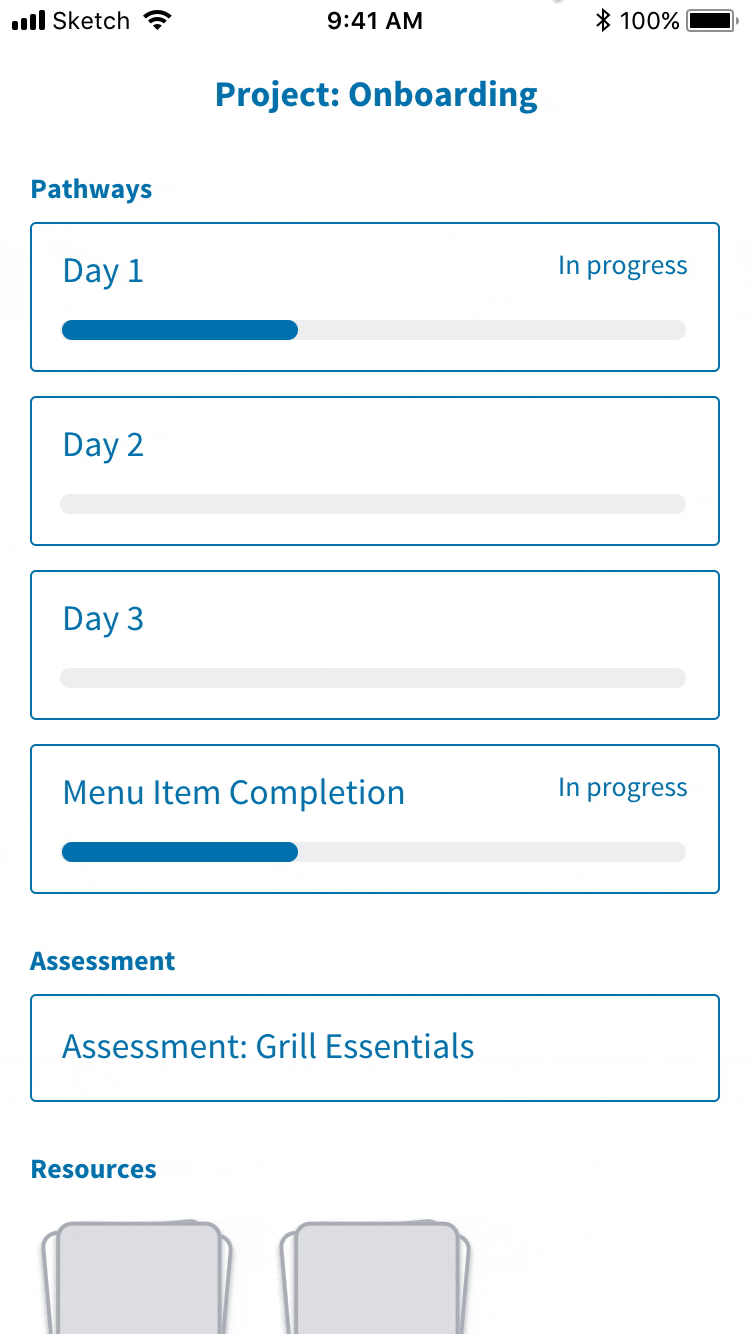Tap the Project: Onboarding title

pos(376,95)
